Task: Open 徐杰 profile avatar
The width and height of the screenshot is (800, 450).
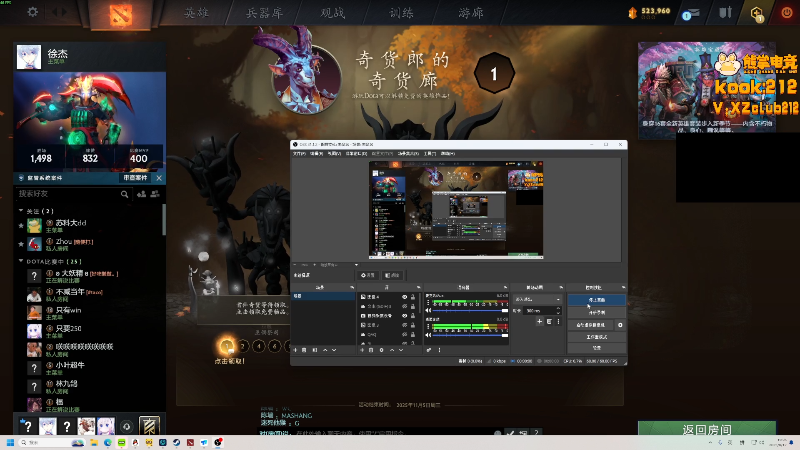Action: 29,57
